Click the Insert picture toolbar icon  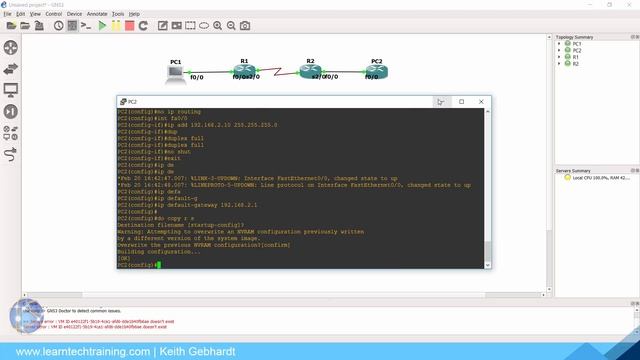[x=176, y=26]
